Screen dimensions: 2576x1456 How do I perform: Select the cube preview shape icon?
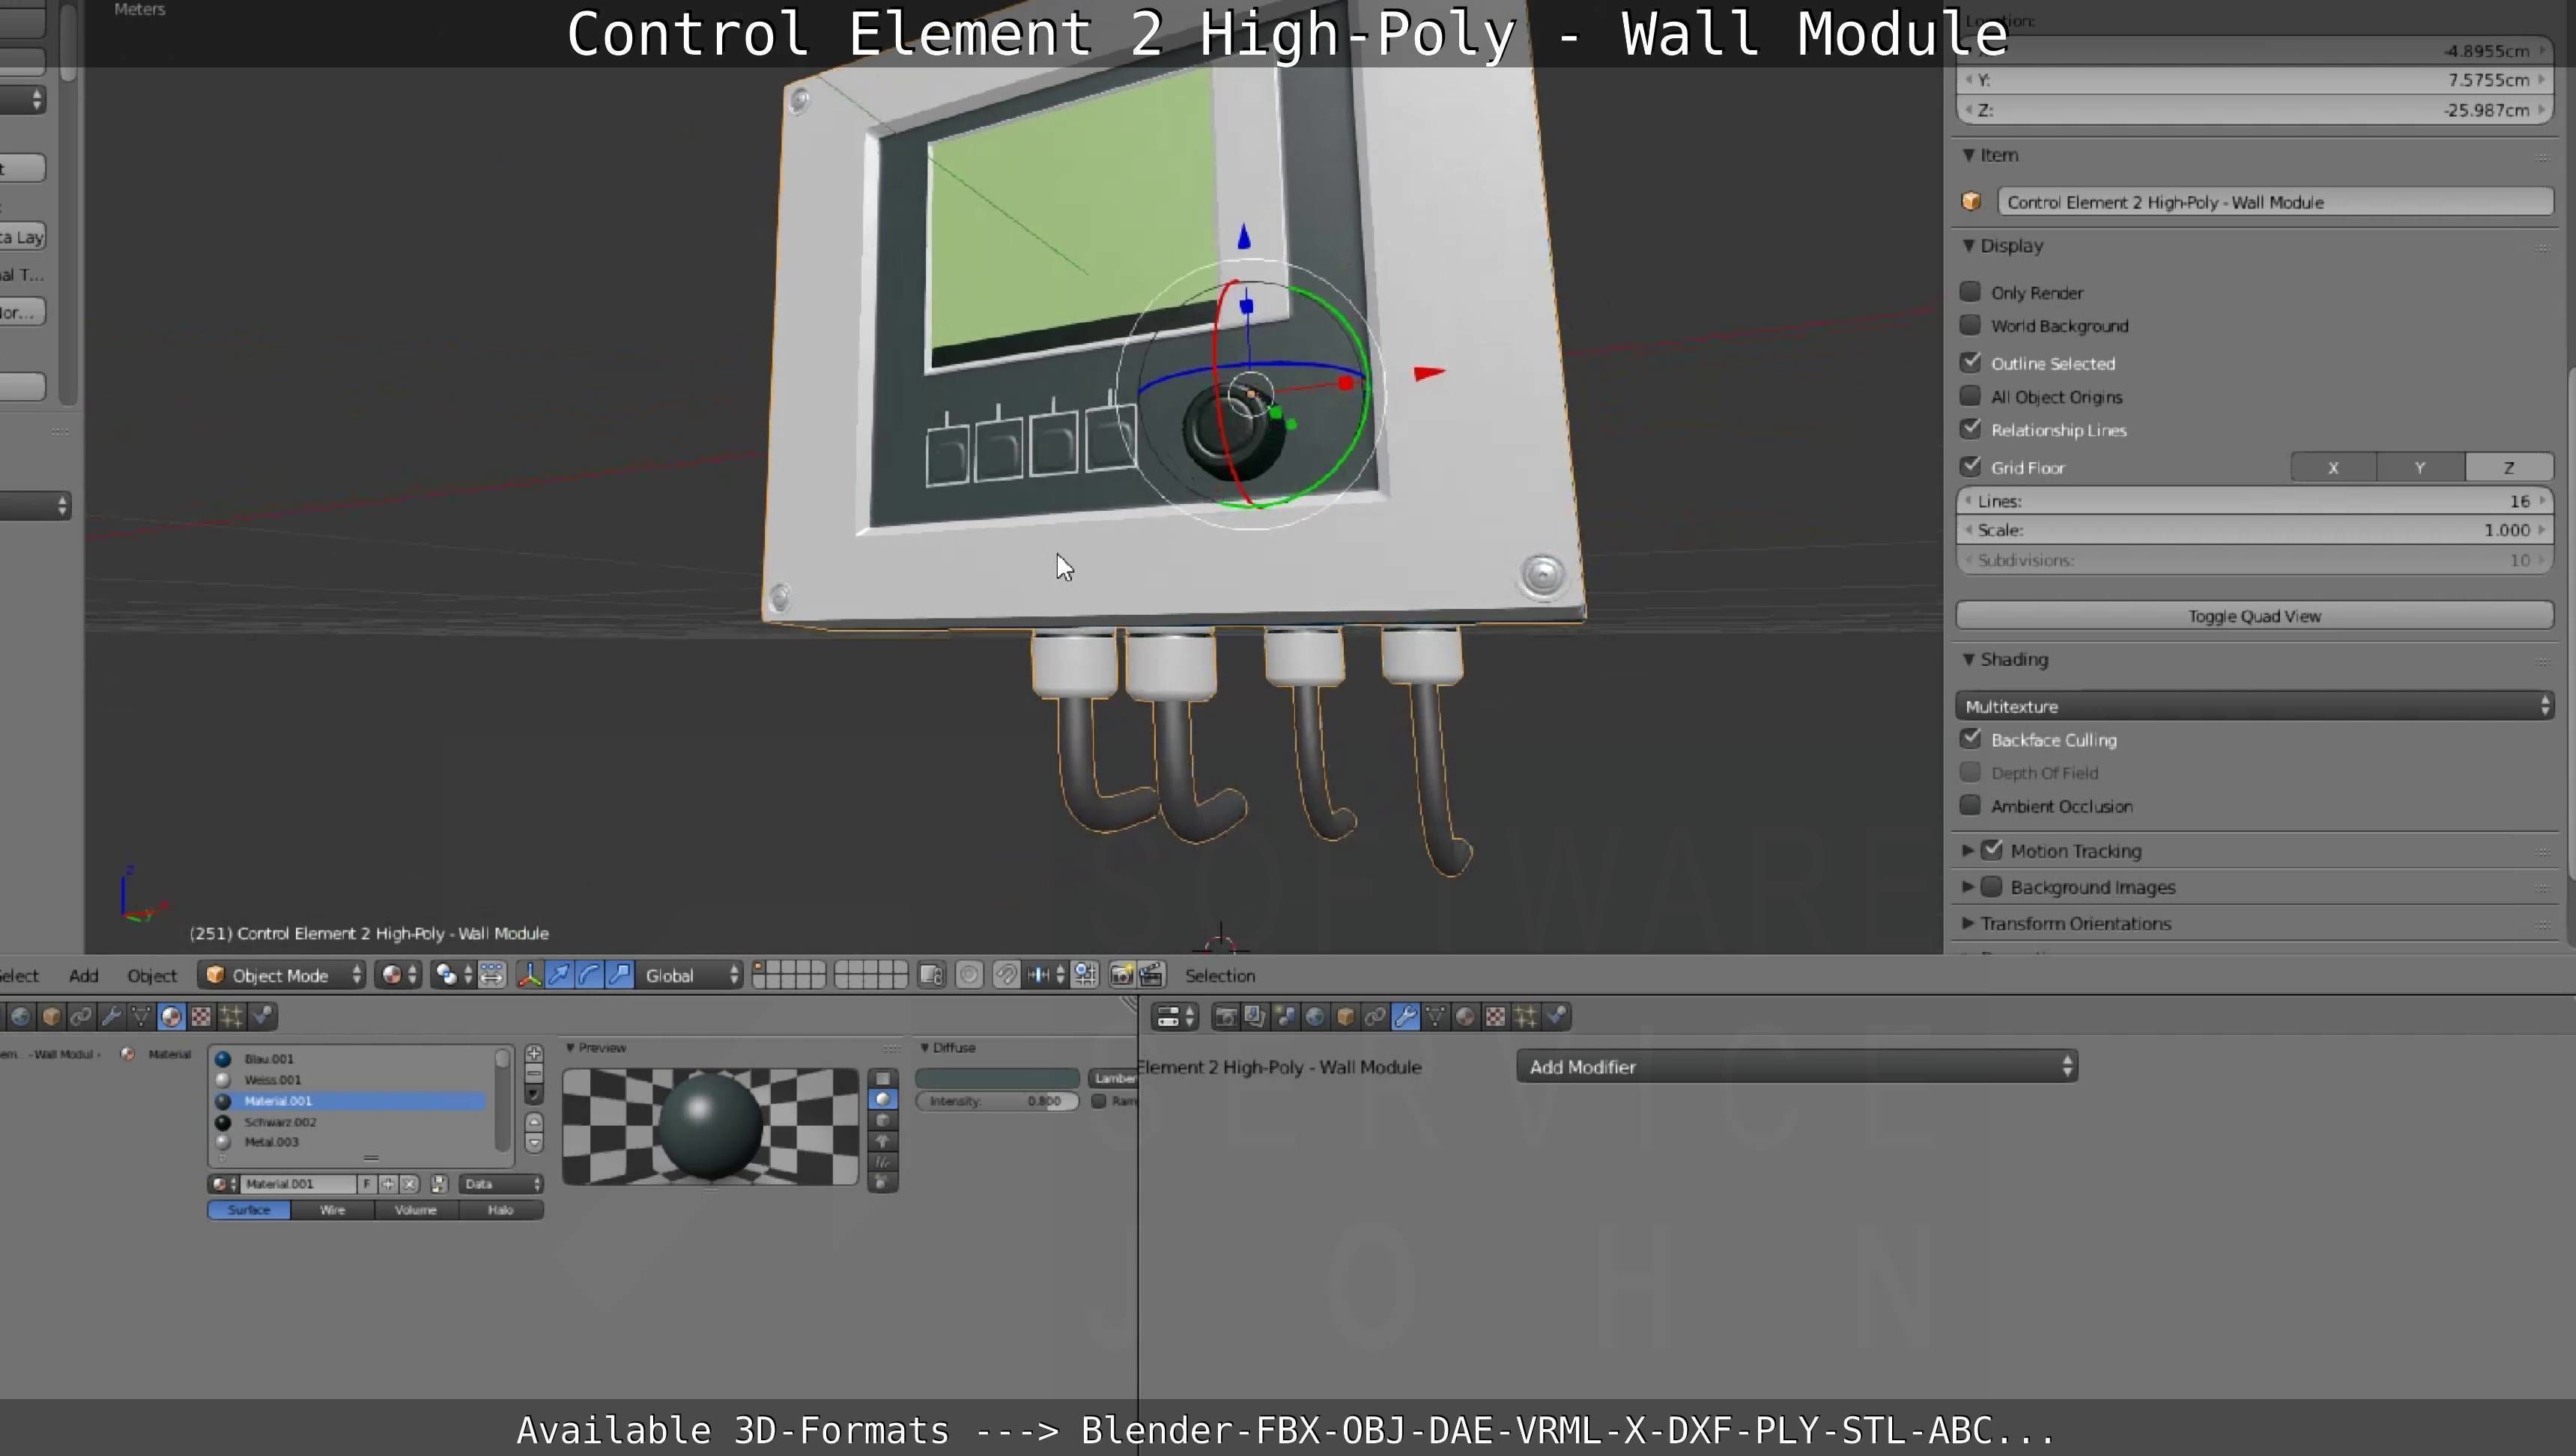(882, 1120)
